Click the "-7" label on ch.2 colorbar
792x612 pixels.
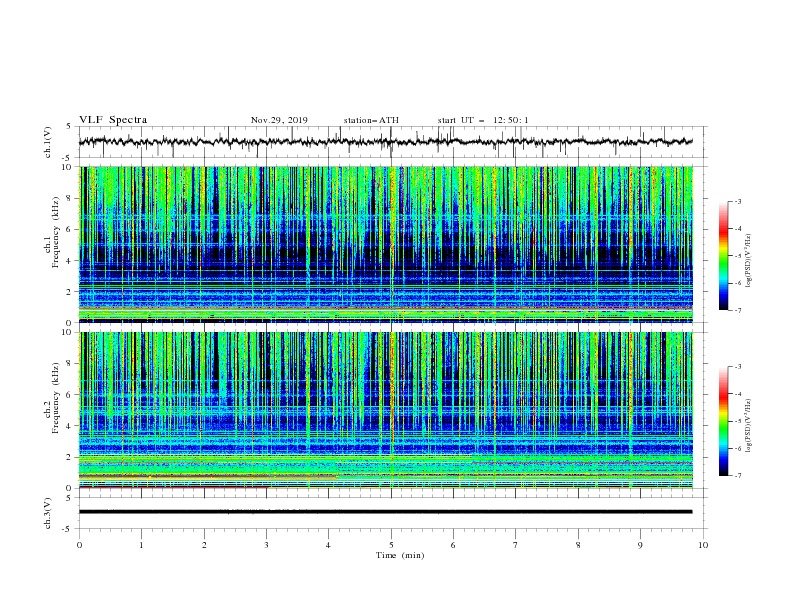(737, 476)
